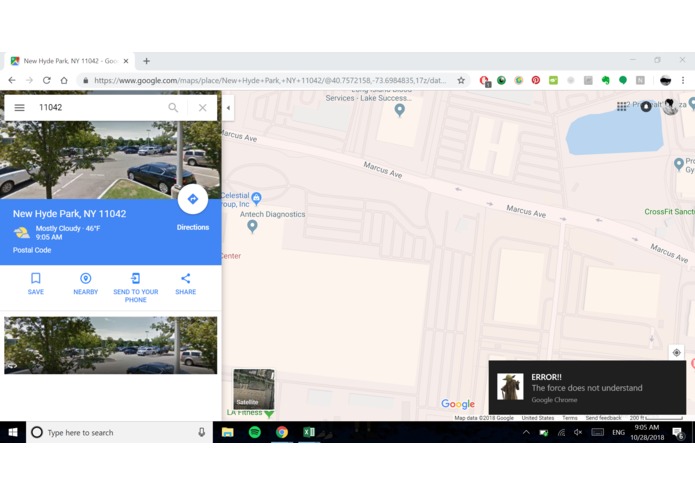Click the Send feedback link

pos(603,418)
